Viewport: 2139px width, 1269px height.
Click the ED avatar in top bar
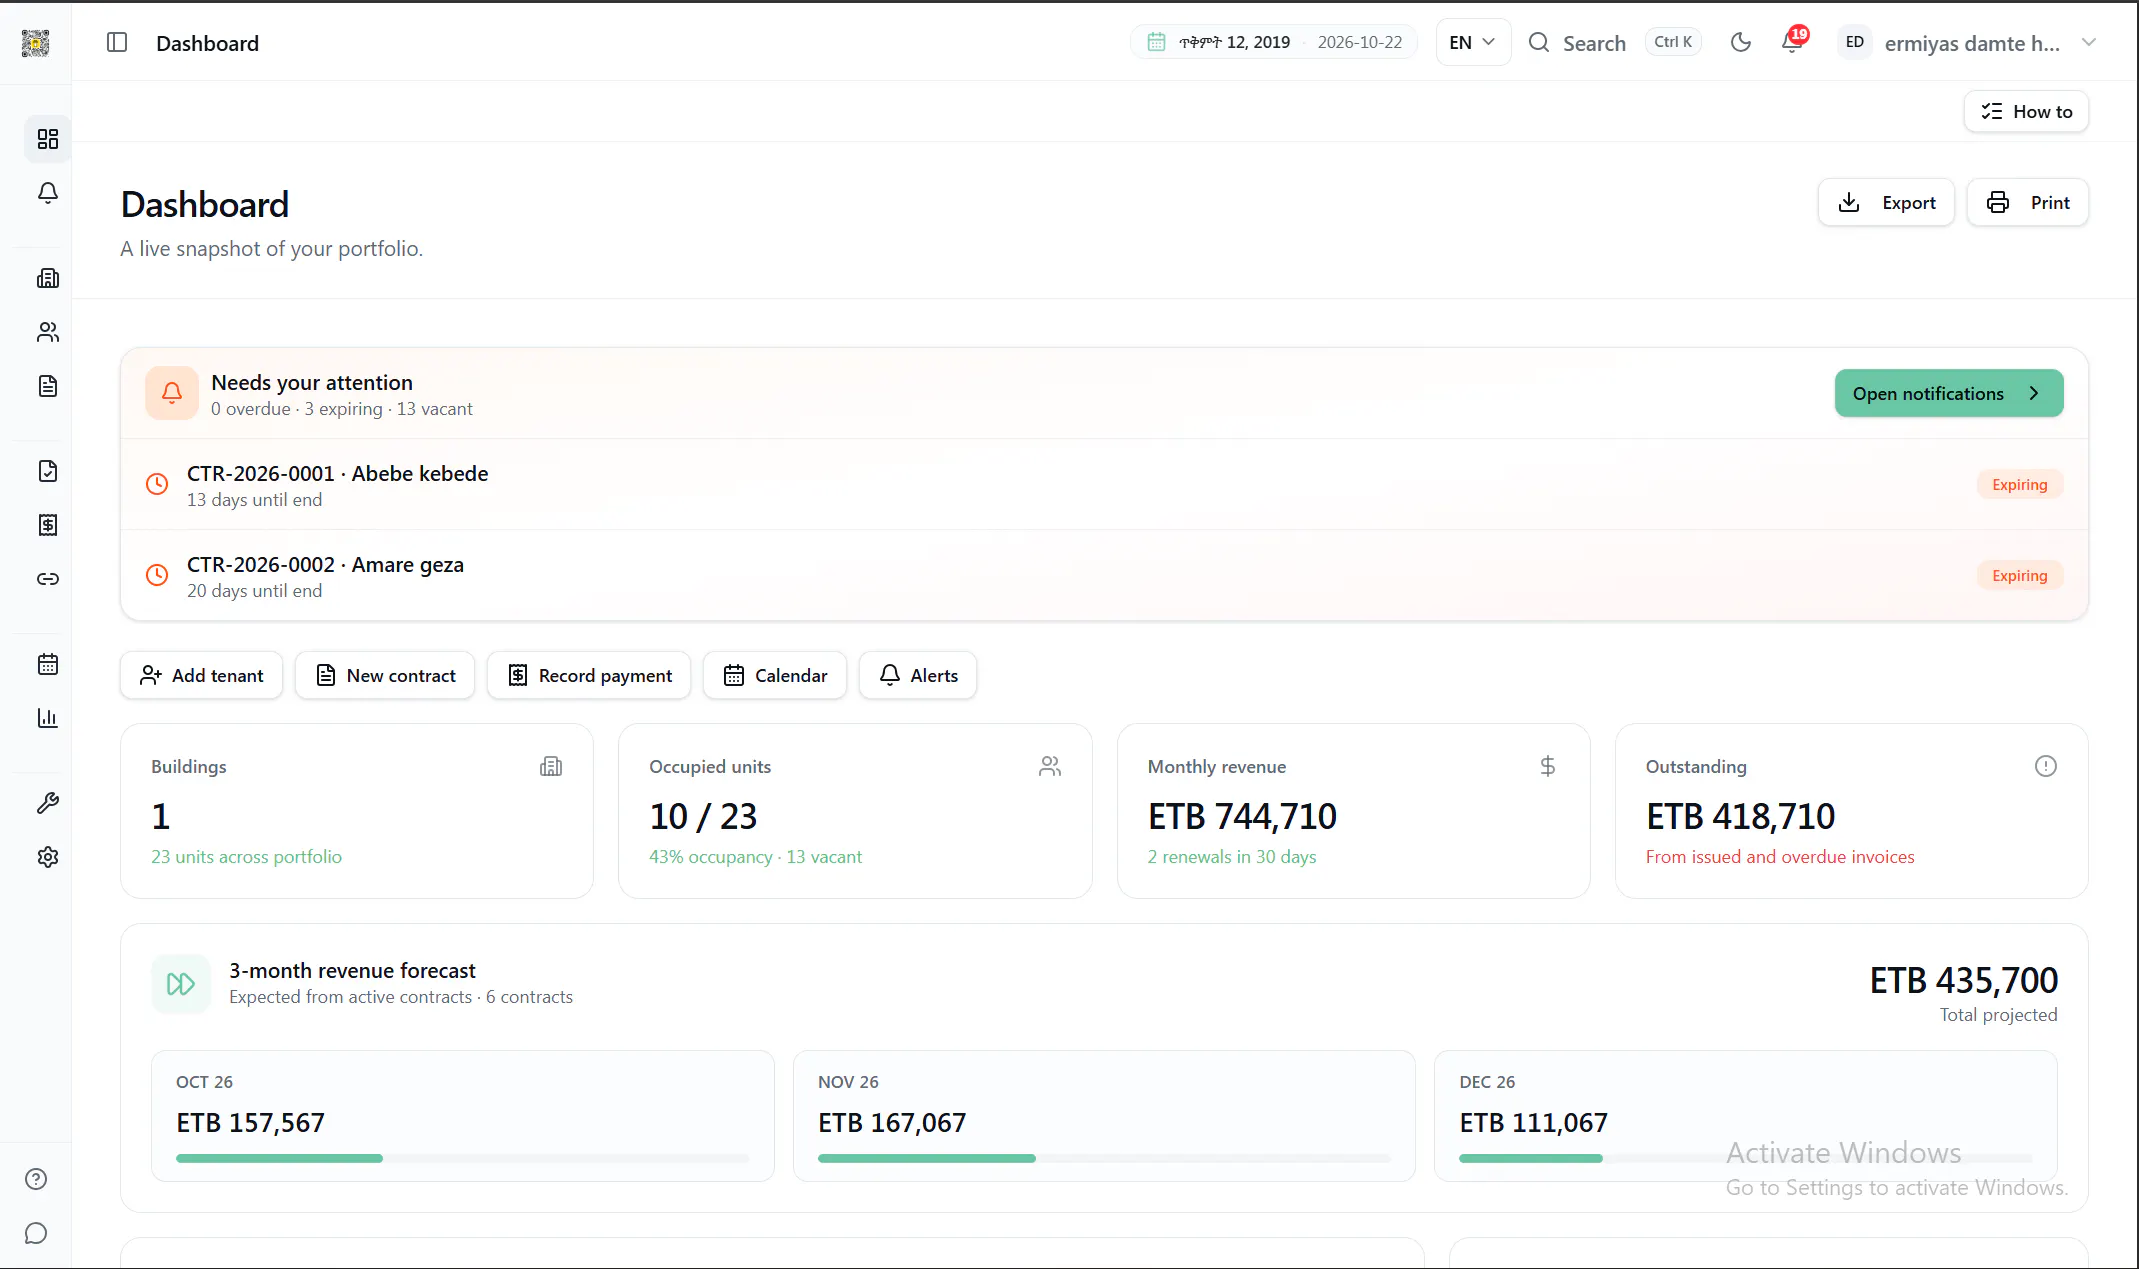[x=1854, y=42]
